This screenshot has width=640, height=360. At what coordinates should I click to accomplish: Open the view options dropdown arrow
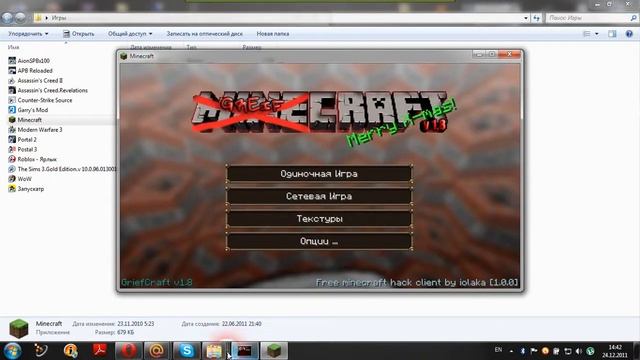point(597,34)
